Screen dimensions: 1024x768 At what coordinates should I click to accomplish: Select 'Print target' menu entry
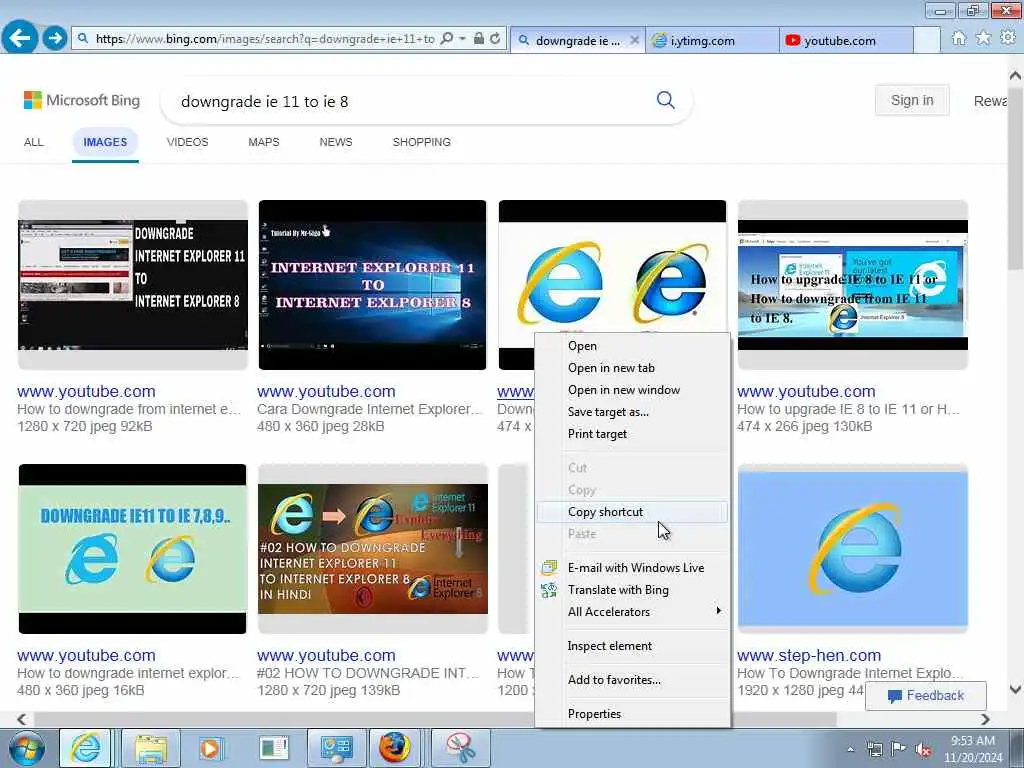(x=632, y=434)
